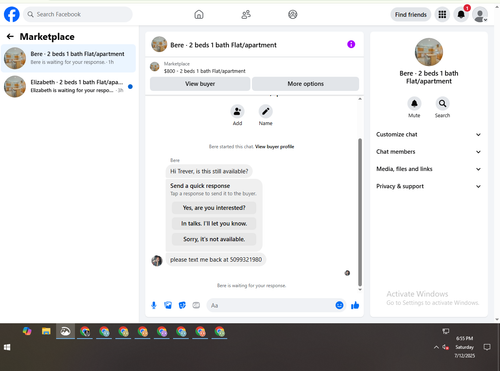This screenshot has width=500, height=371.
Task: Expand Privacy & support section
Action: [x=429, y=186]
